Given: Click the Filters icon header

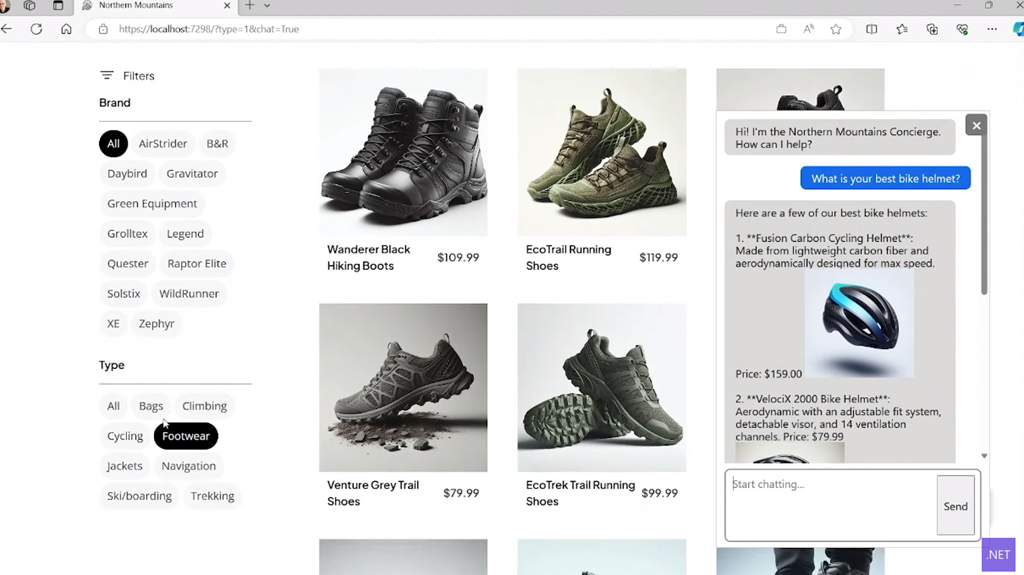Looking at the screenshot, I should click(127, 76).
